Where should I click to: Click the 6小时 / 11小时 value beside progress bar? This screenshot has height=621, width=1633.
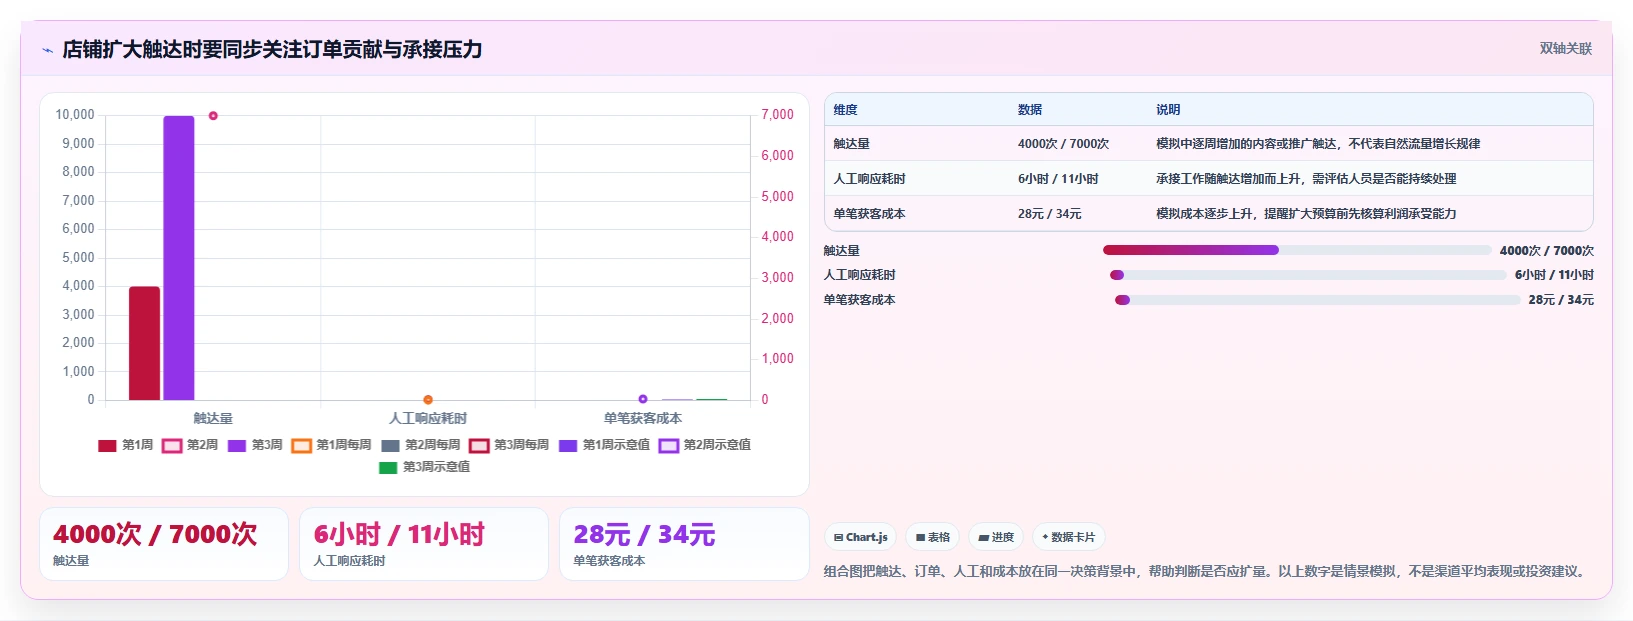[x=1554, y=275]
